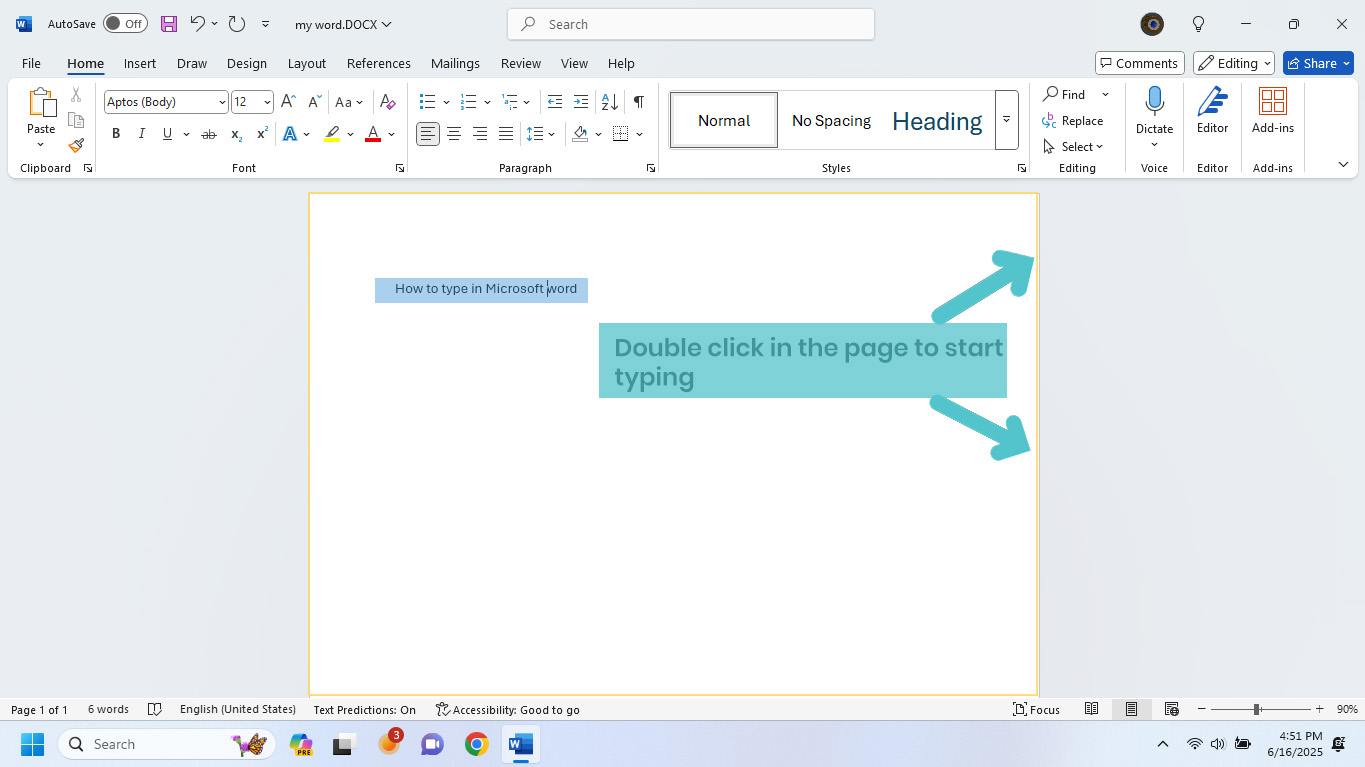Toggle strikethrough formatting
Screen dimensions: 1365x767
click(x=208, y=133)
